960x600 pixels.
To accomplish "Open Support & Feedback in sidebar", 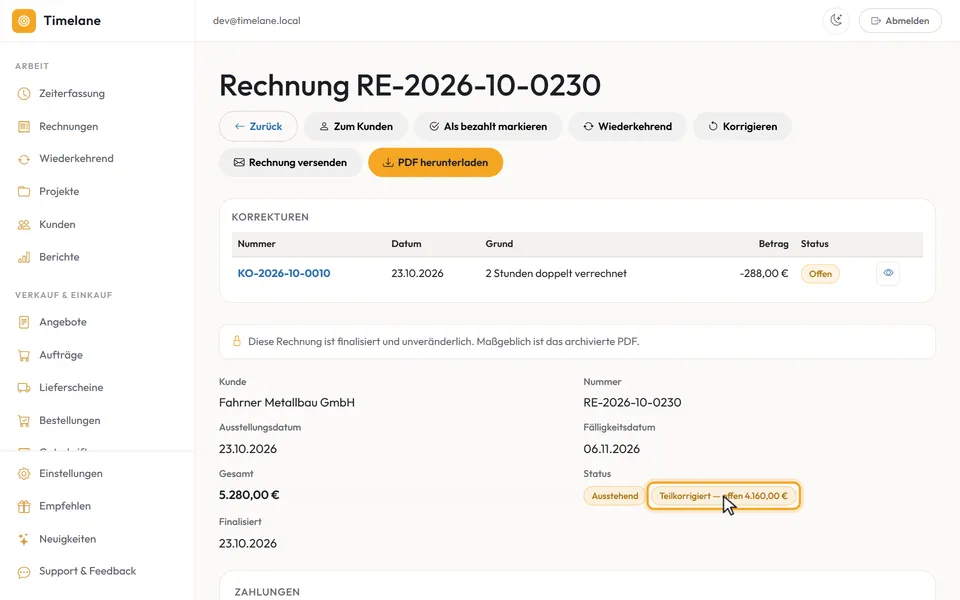I will (x=88, y=571).
